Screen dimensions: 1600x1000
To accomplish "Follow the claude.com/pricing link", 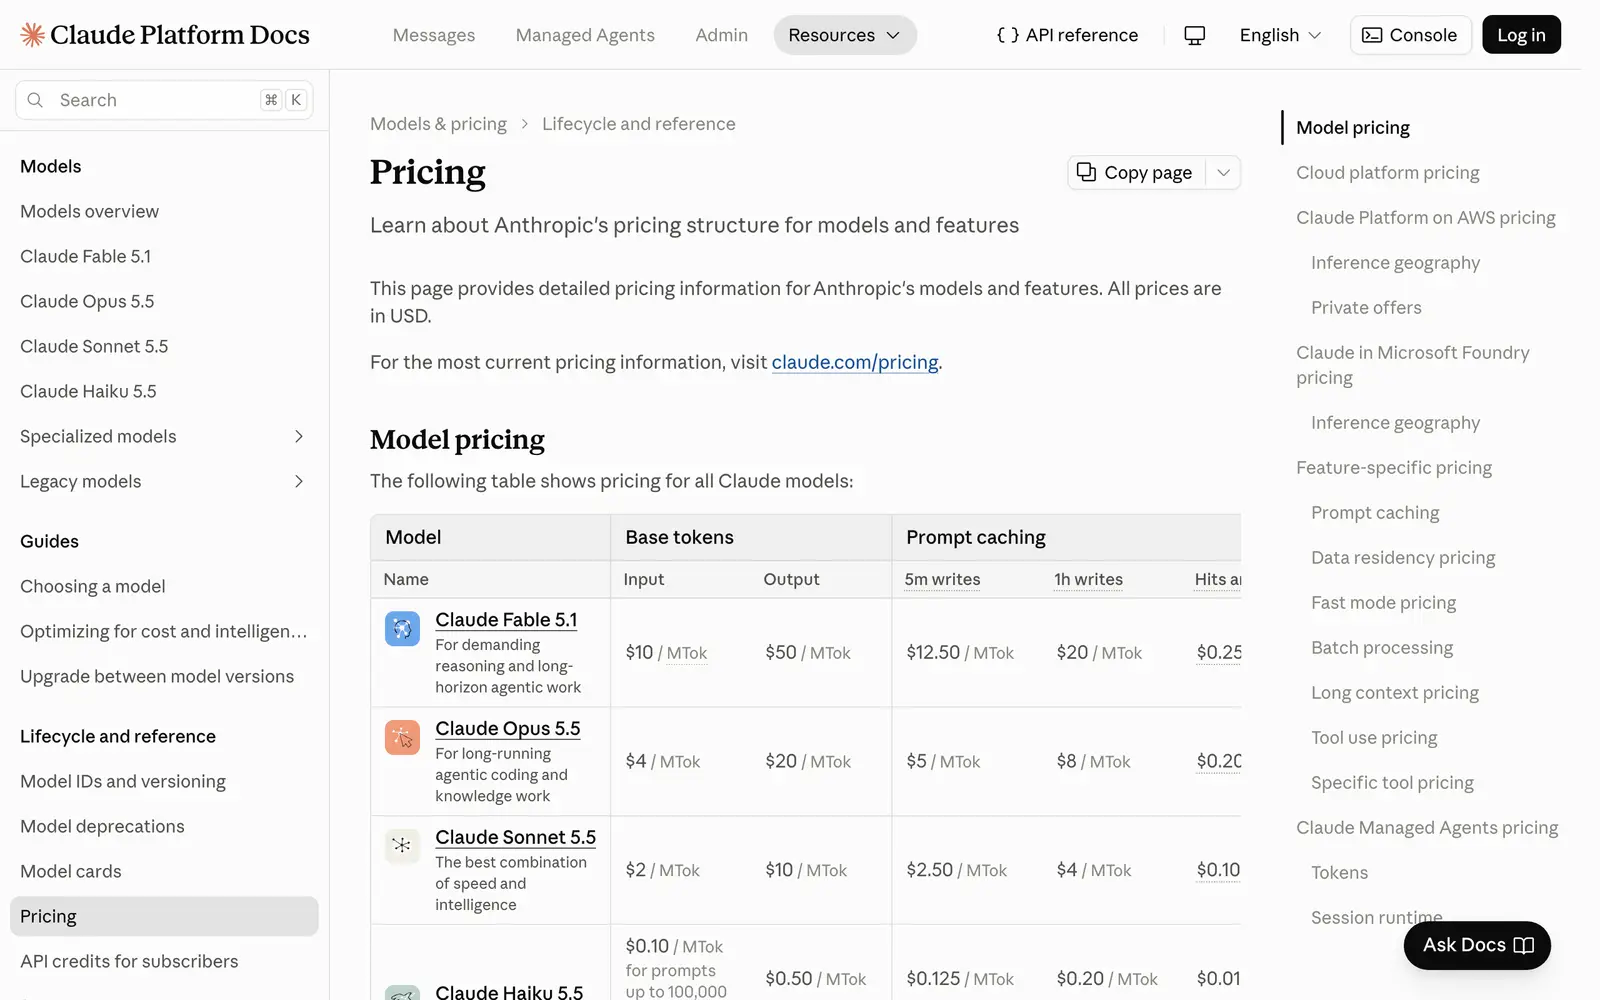I will pos(855,362).
